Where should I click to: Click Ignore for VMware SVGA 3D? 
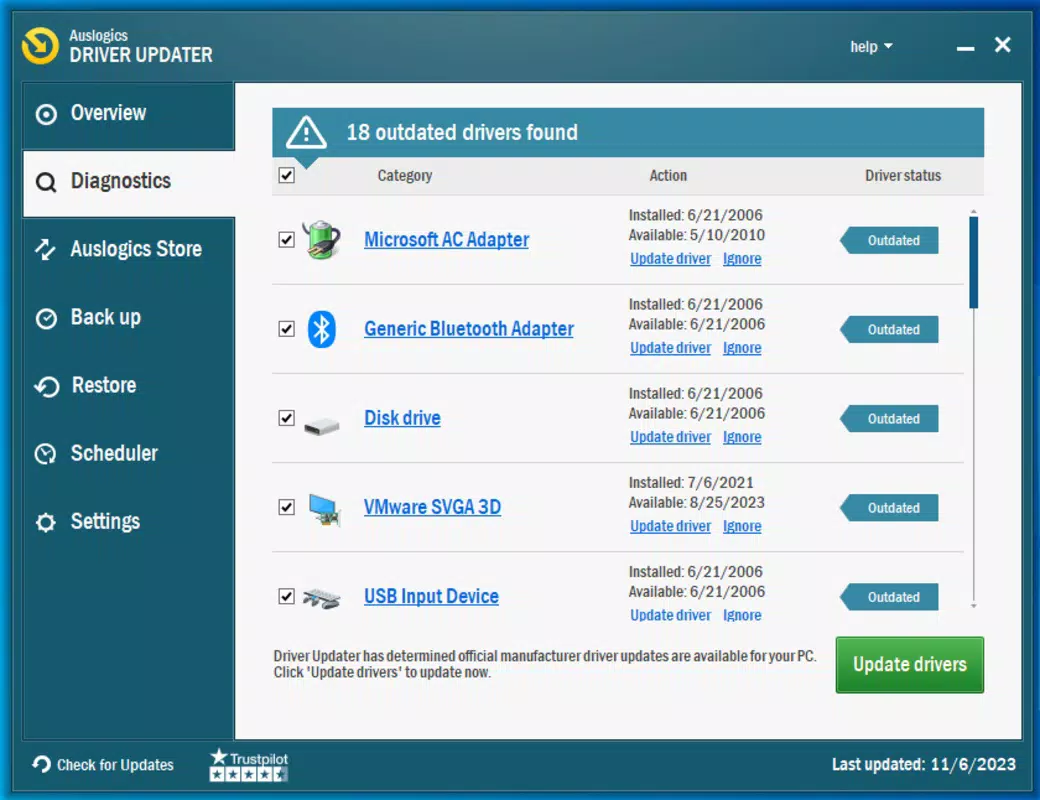(x=742, y=526)
